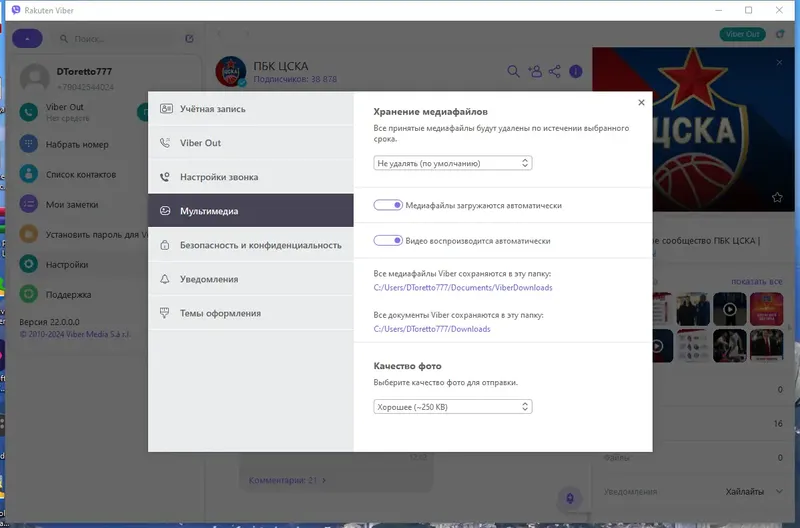Open the red poster media thumbnail in top row
Screen dimensions: 800x528
(766, 309)
